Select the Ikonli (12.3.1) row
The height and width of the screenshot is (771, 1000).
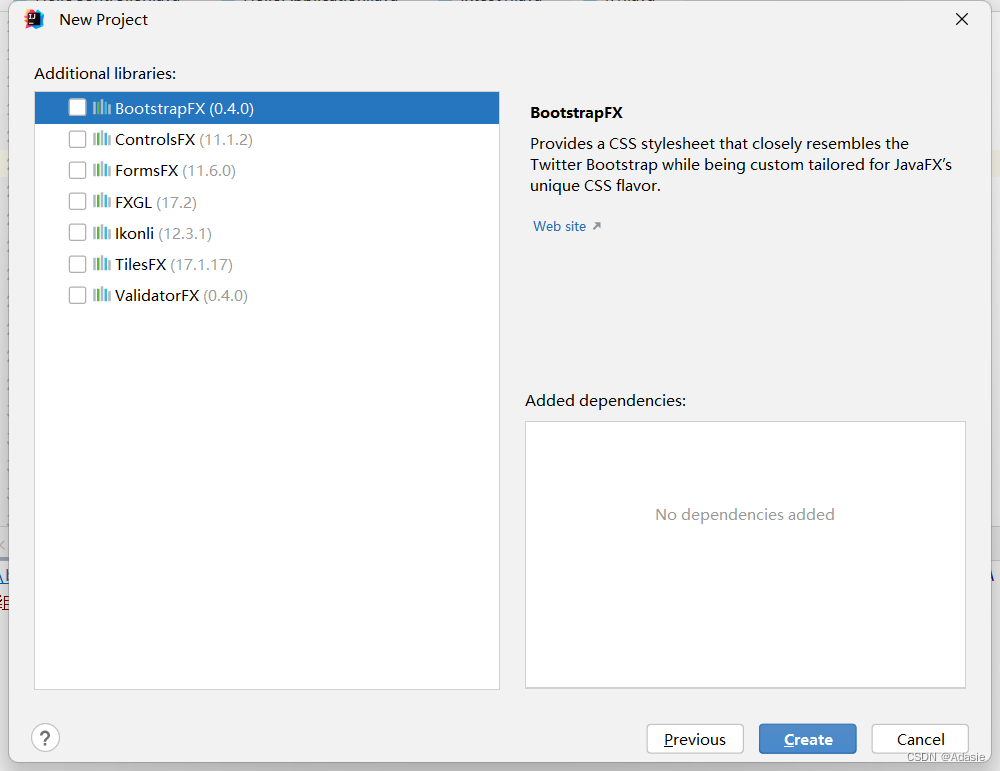point(267,233)
